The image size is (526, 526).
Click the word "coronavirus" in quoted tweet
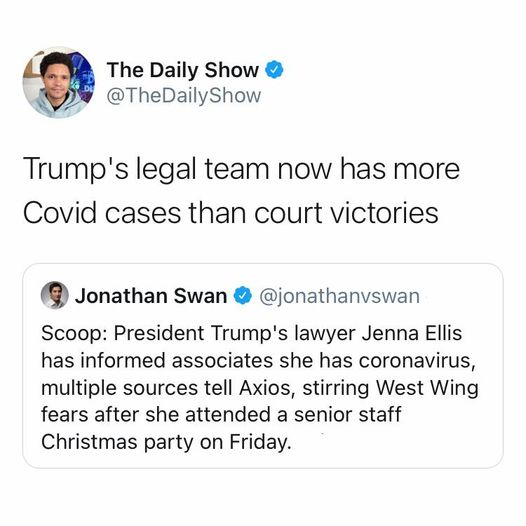[x=415, y=361]
